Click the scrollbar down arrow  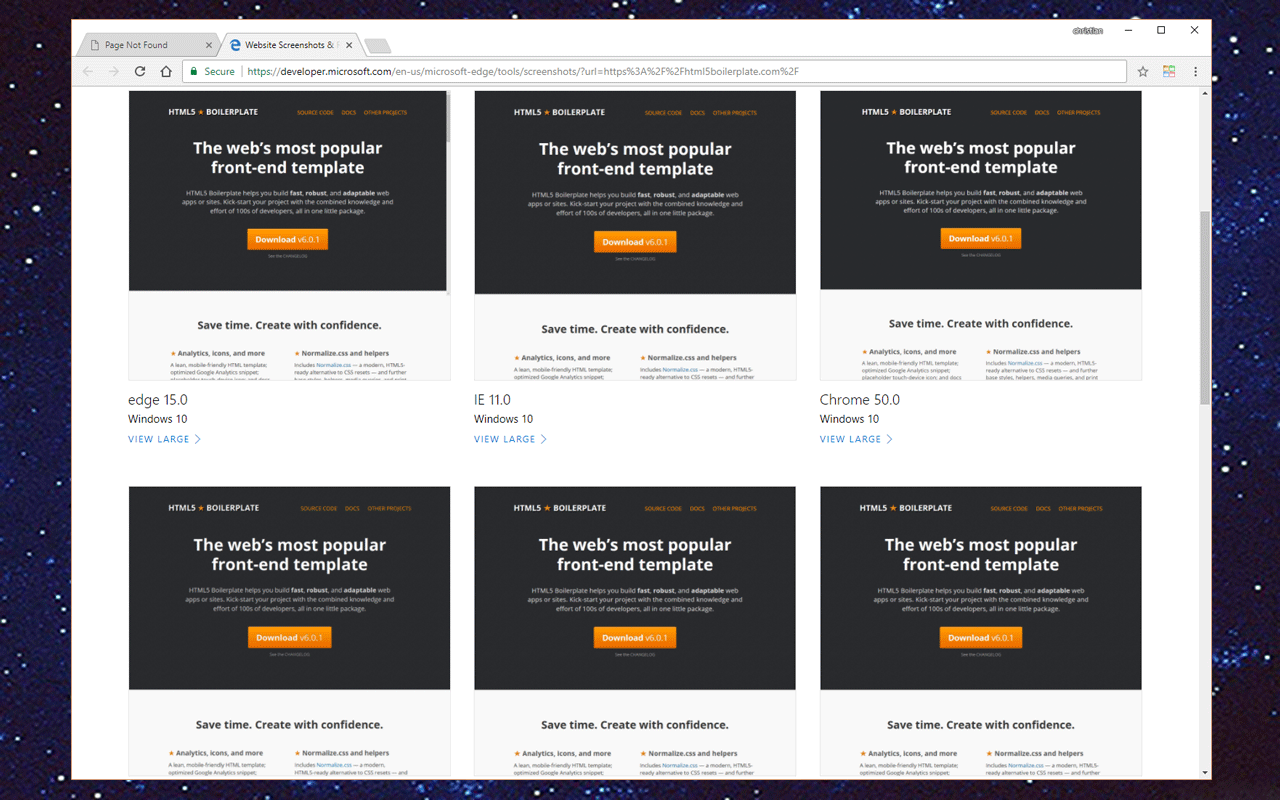(x=1204, y=771)
